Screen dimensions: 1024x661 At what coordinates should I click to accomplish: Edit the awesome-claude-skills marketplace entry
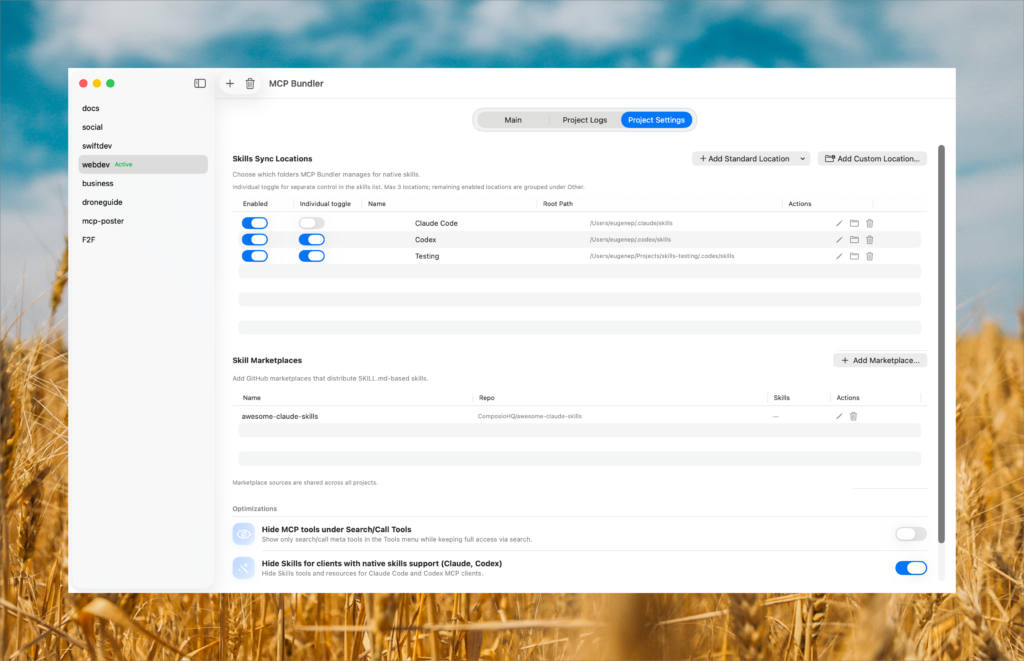point(839,416)
